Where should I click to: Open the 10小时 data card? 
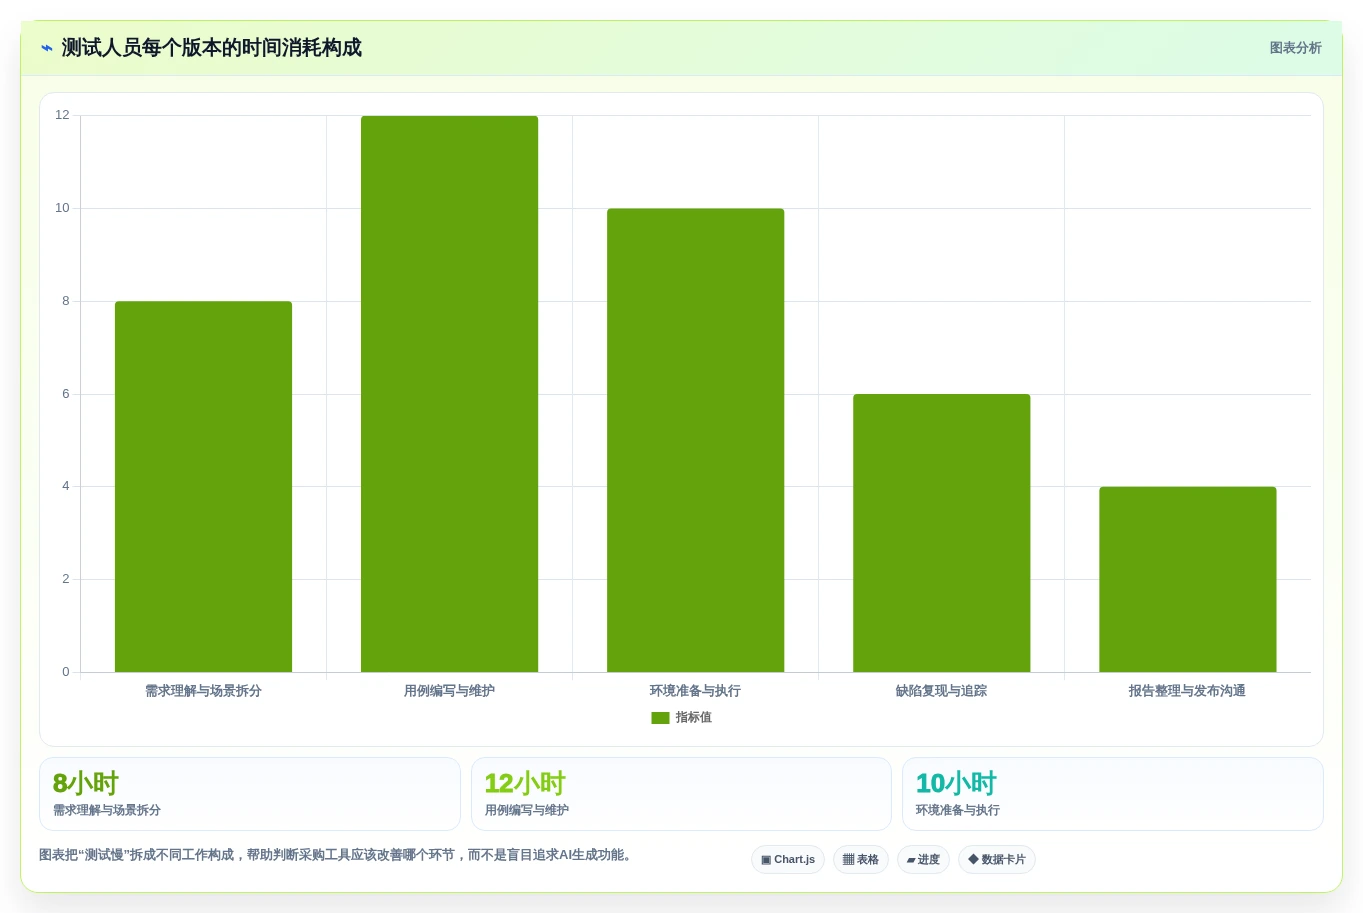[x=1113, y=794]
